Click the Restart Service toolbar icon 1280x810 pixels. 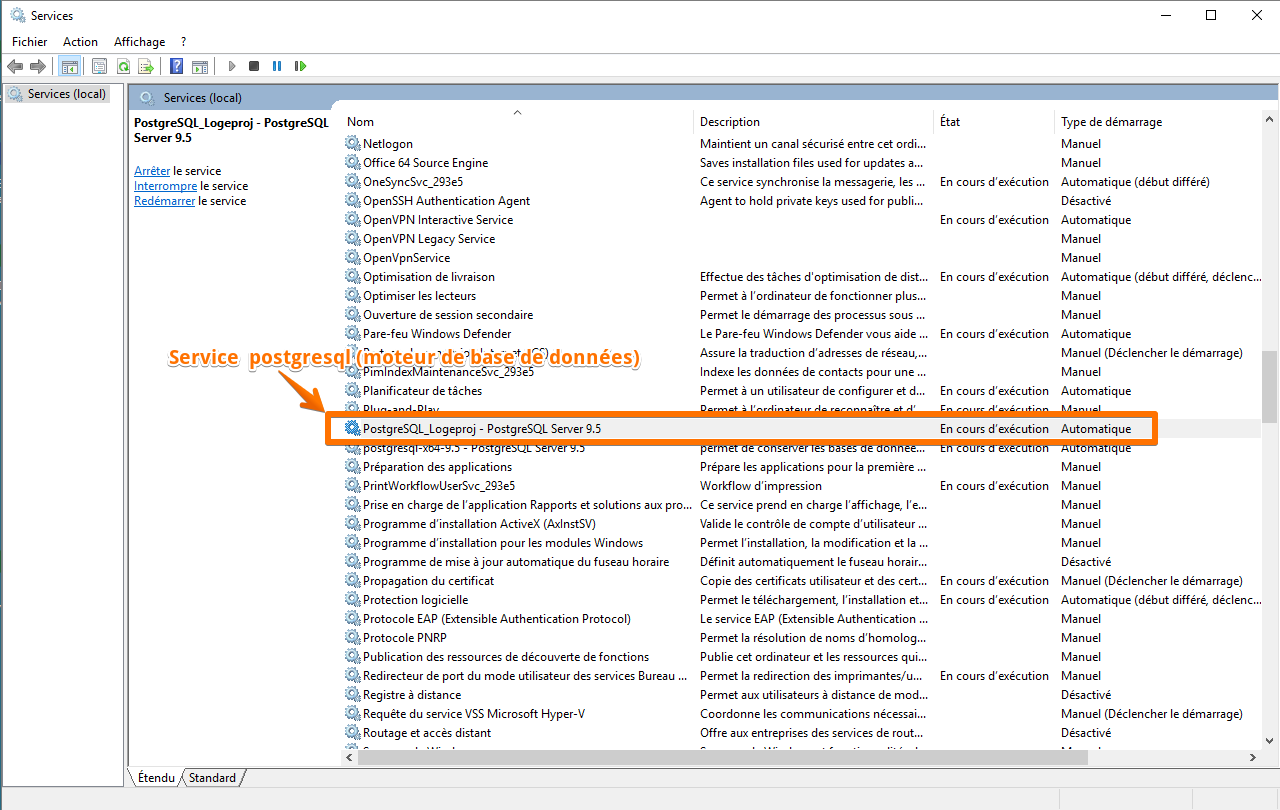click(x=300, y=66)
